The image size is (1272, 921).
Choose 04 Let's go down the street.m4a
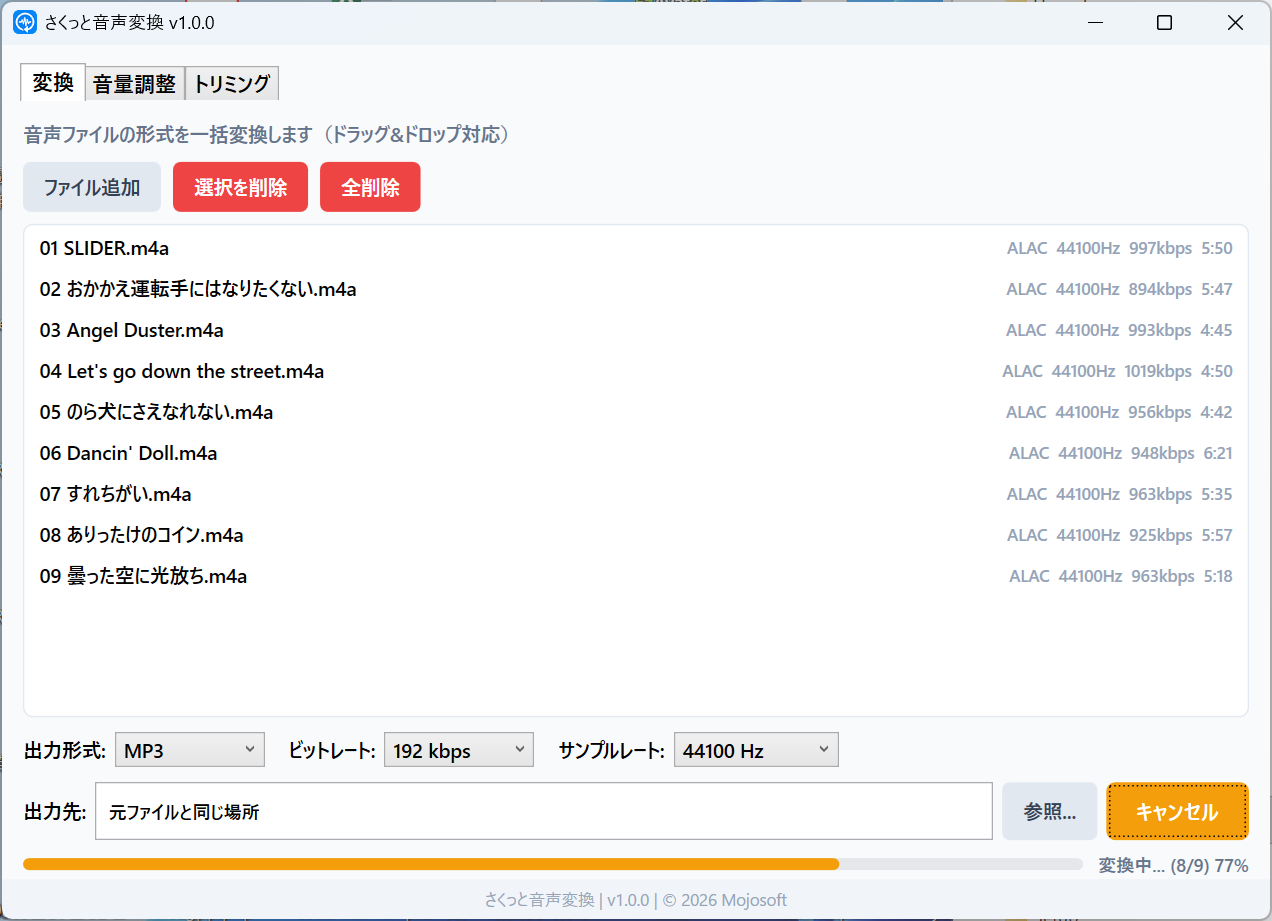[182, 371]
